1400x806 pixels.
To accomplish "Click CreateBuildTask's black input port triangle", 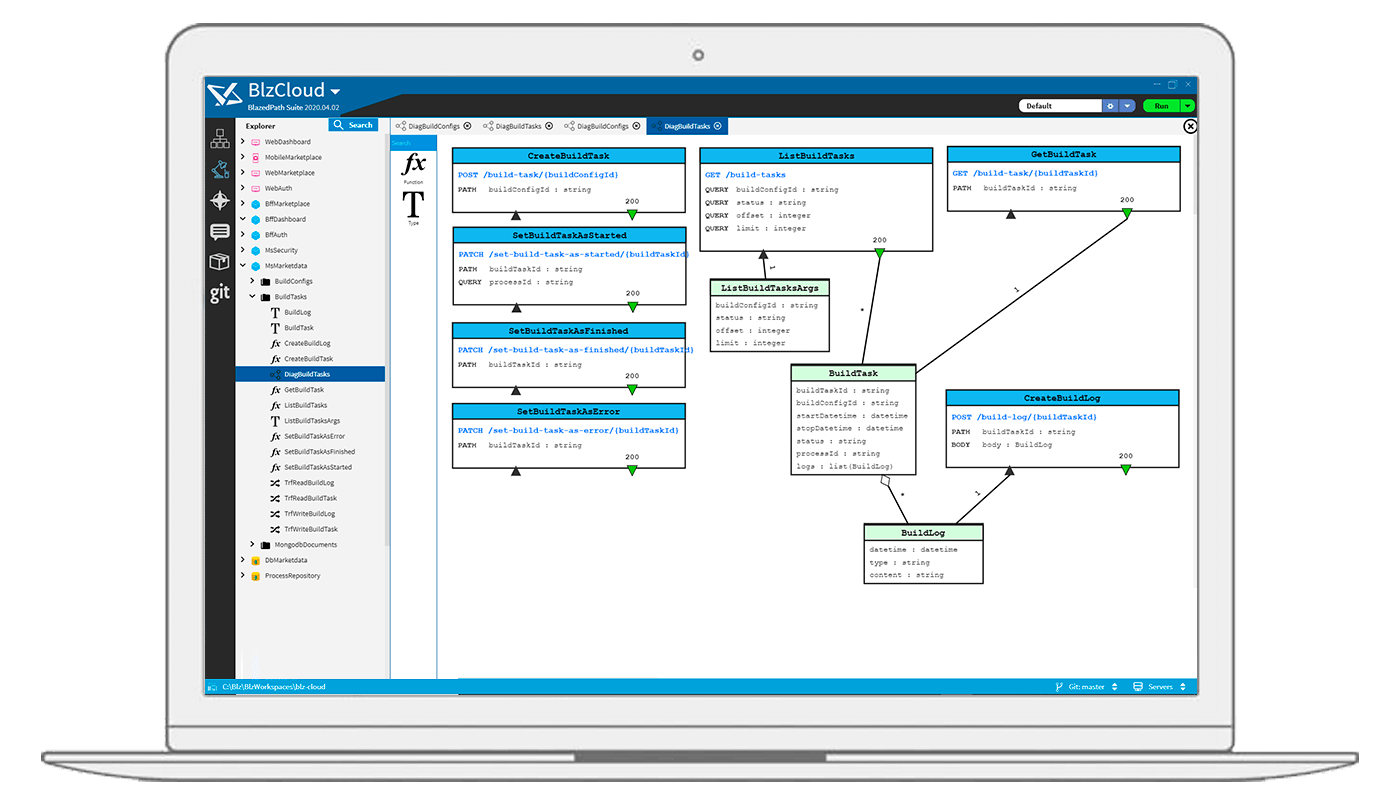I will coord(516,215).
